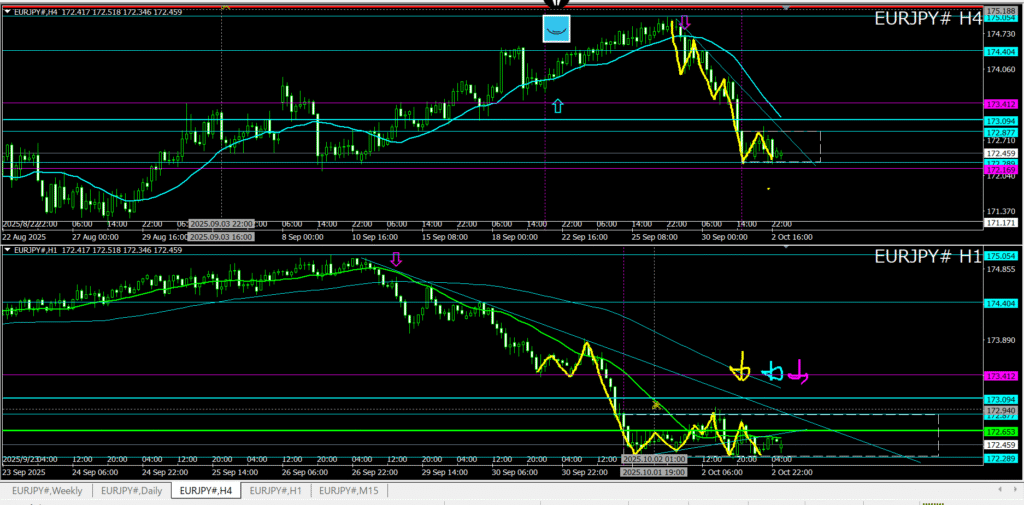Switch to the EURJPY#,H1 chart tab
Screen dimensions: 1024x505
coord(275,490)
